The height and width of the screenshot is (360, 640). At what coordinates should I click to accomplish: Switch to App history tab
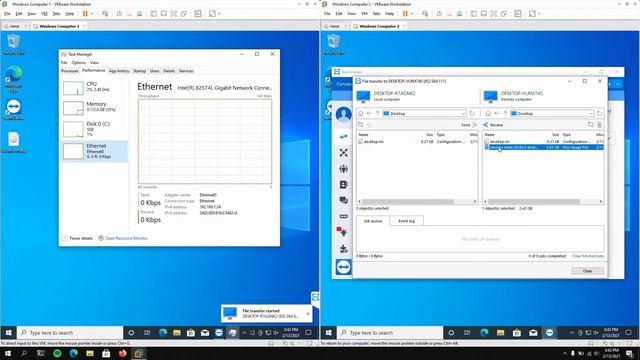[119, 71]
